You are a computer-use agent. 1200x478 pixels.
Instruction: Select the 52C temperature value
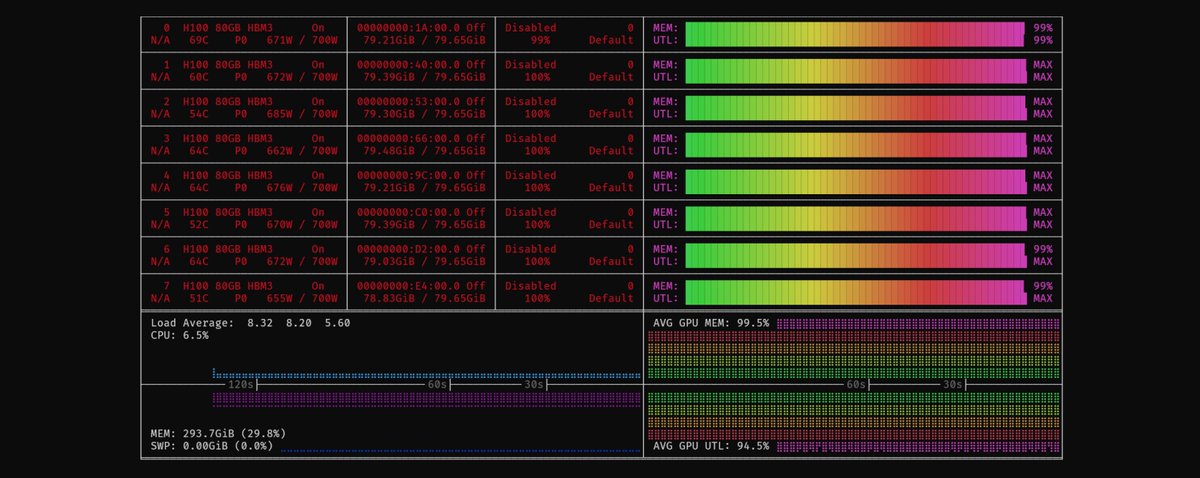(x=198, y=225)
